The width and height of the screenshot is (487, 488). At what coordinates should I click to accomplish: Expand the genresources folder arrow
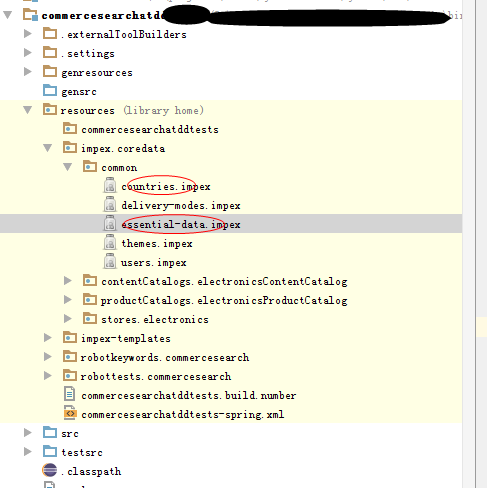28,72
